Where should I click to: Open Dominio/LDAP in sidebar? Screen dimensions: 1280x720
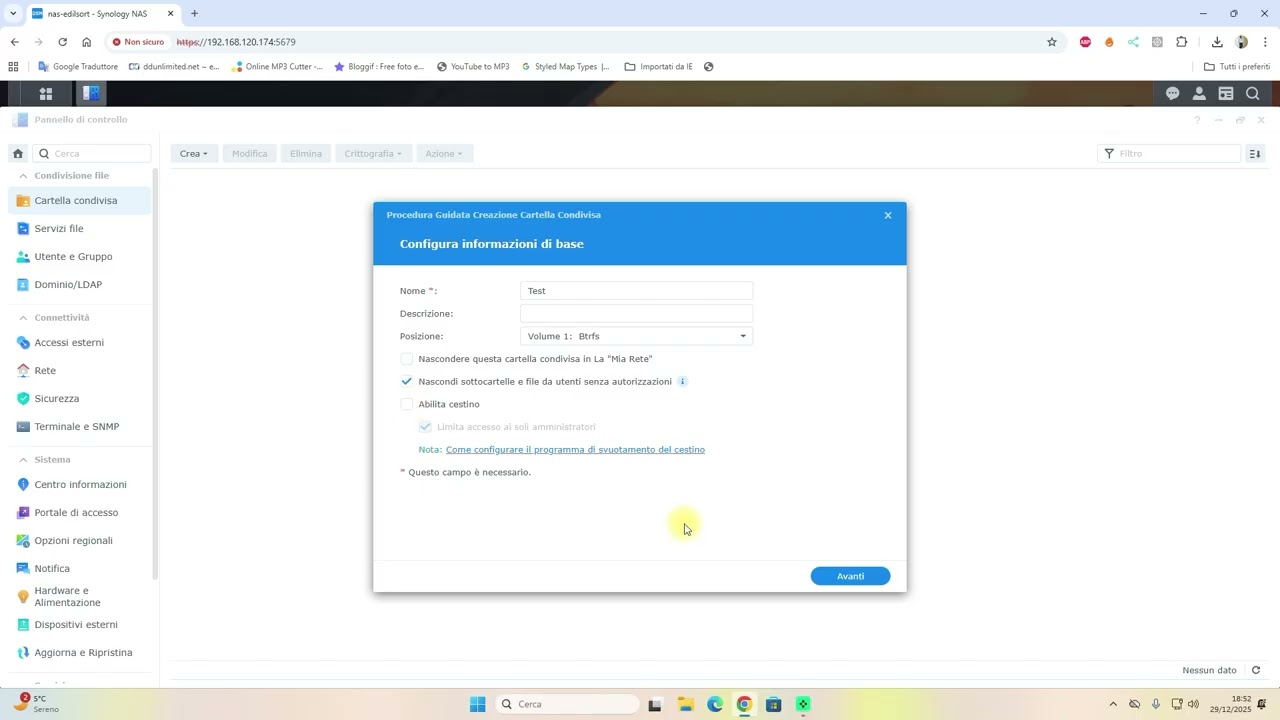click(80, 285)
